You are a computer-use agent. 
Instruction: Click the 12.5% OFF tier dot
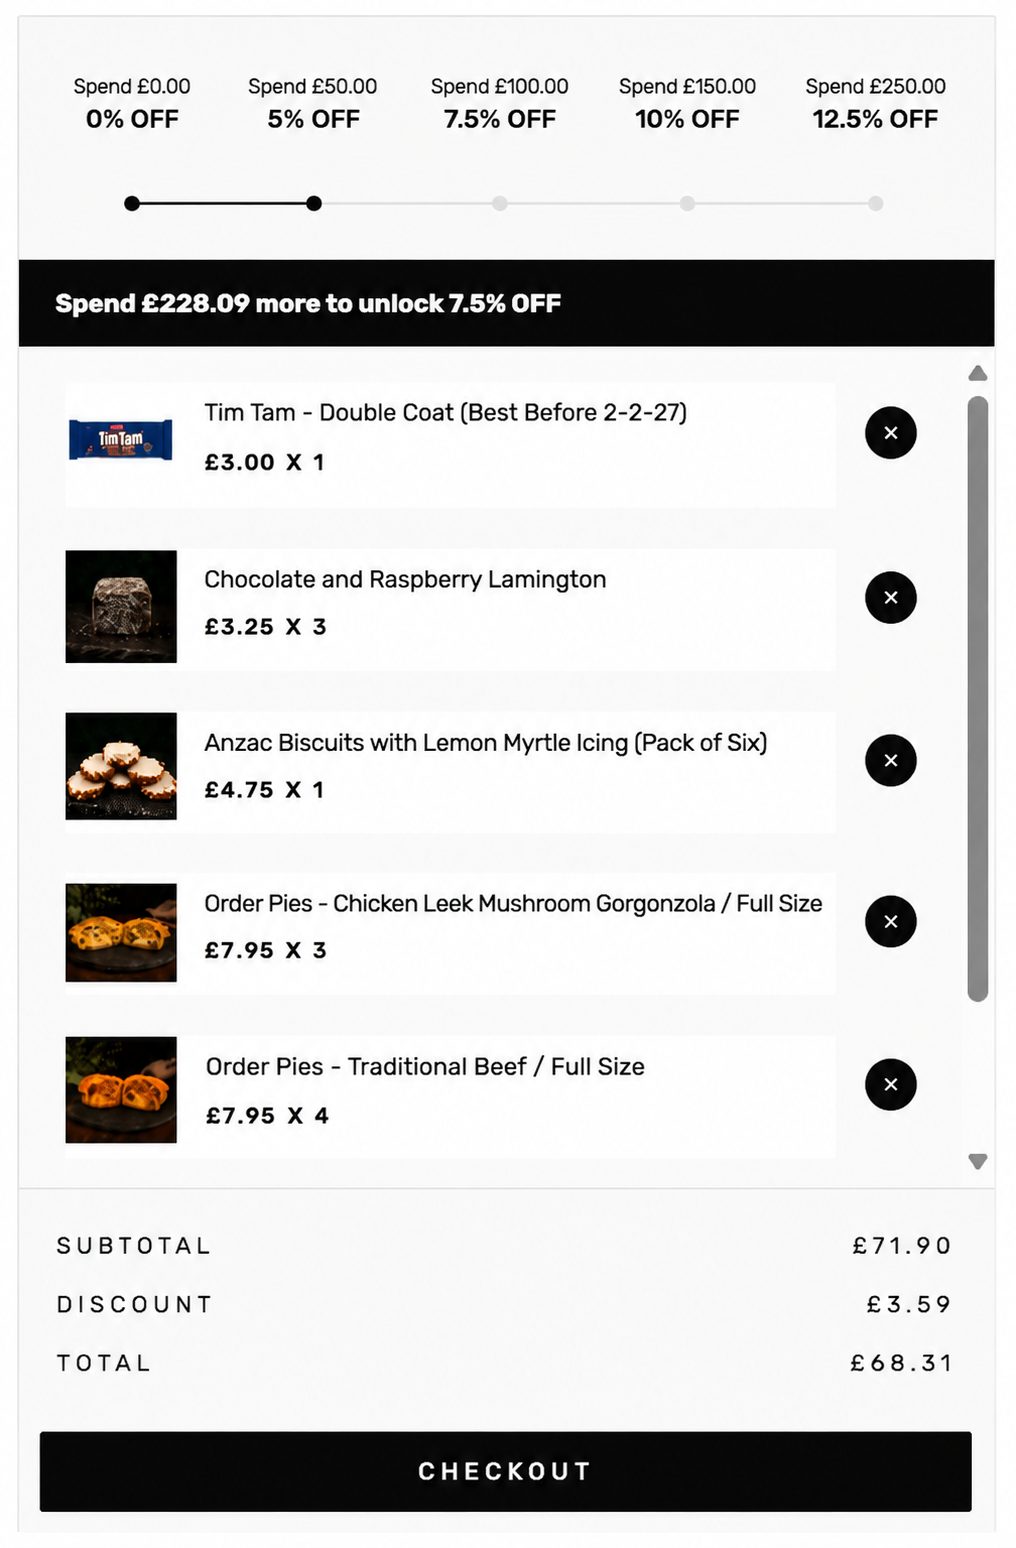click(x=875, y=203)
